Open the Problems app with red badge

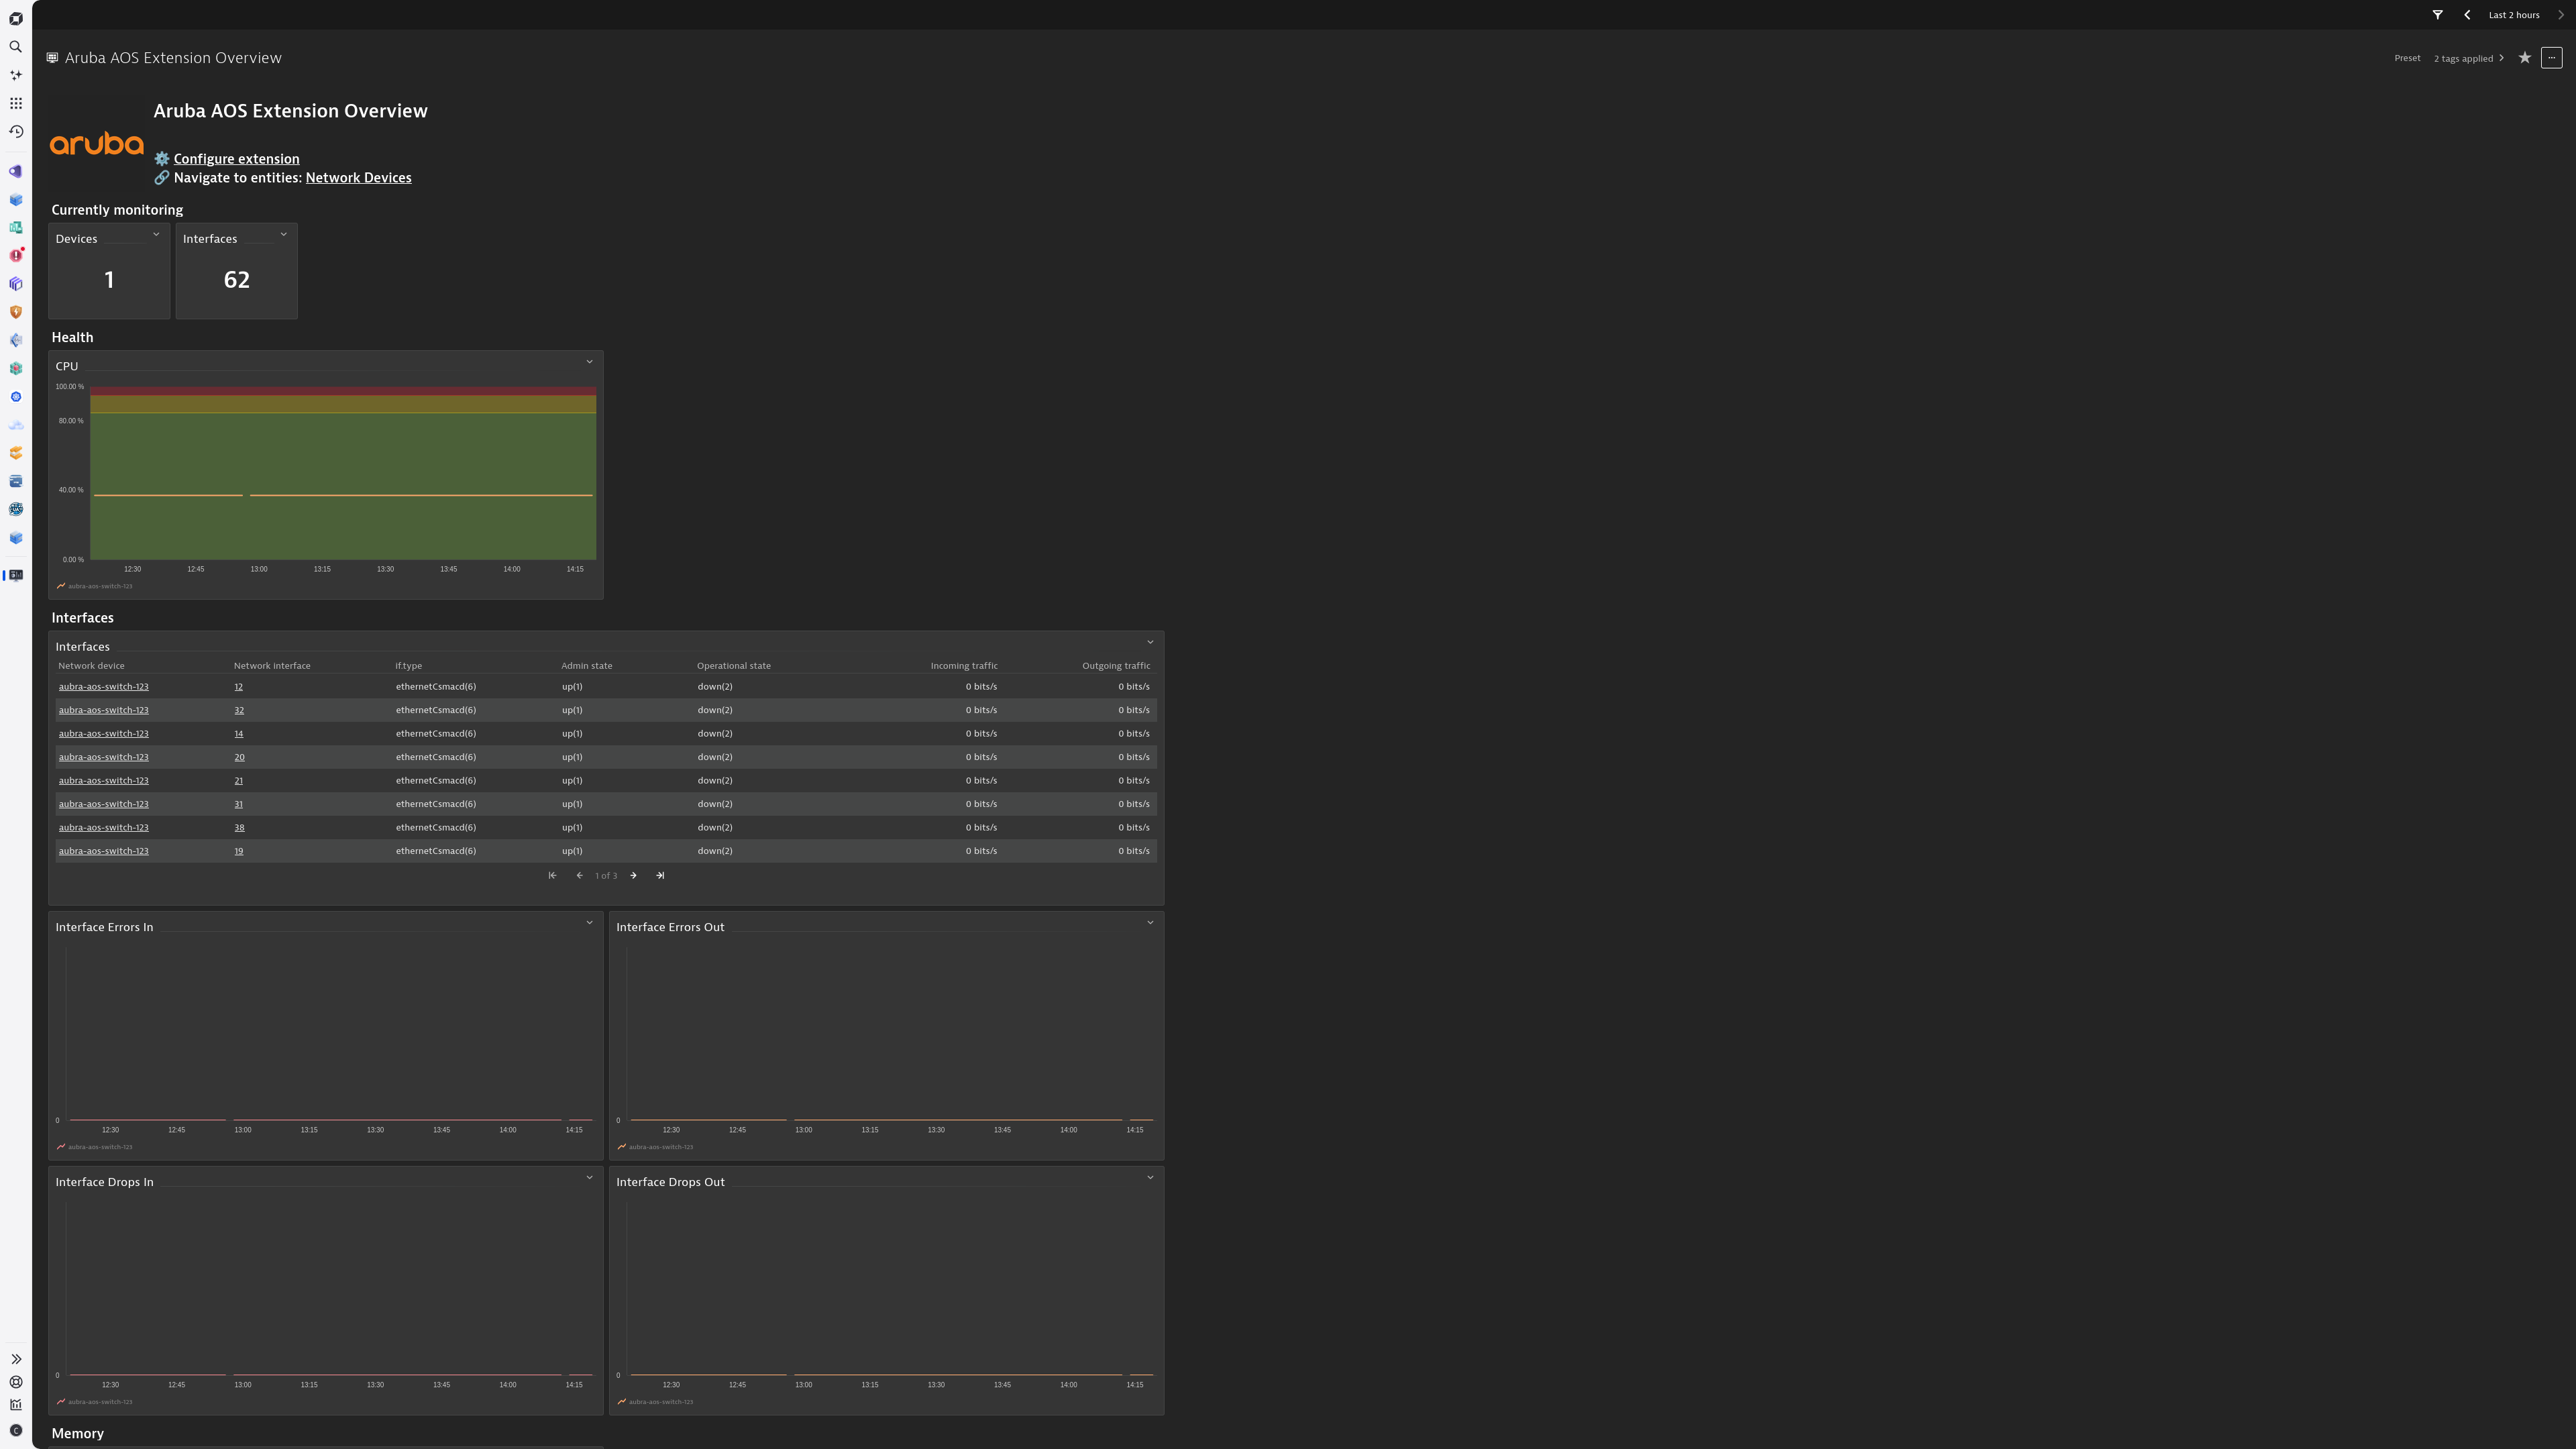(16, 255)
